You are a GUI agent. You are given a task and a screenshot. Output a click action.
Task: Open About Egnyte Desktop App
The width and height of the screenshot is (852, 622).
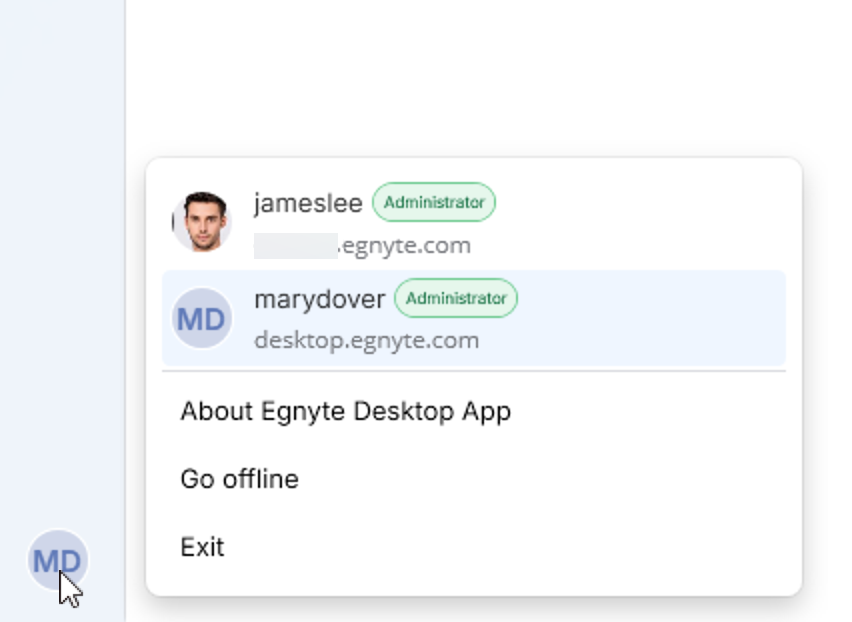click(x=346, y=411)
